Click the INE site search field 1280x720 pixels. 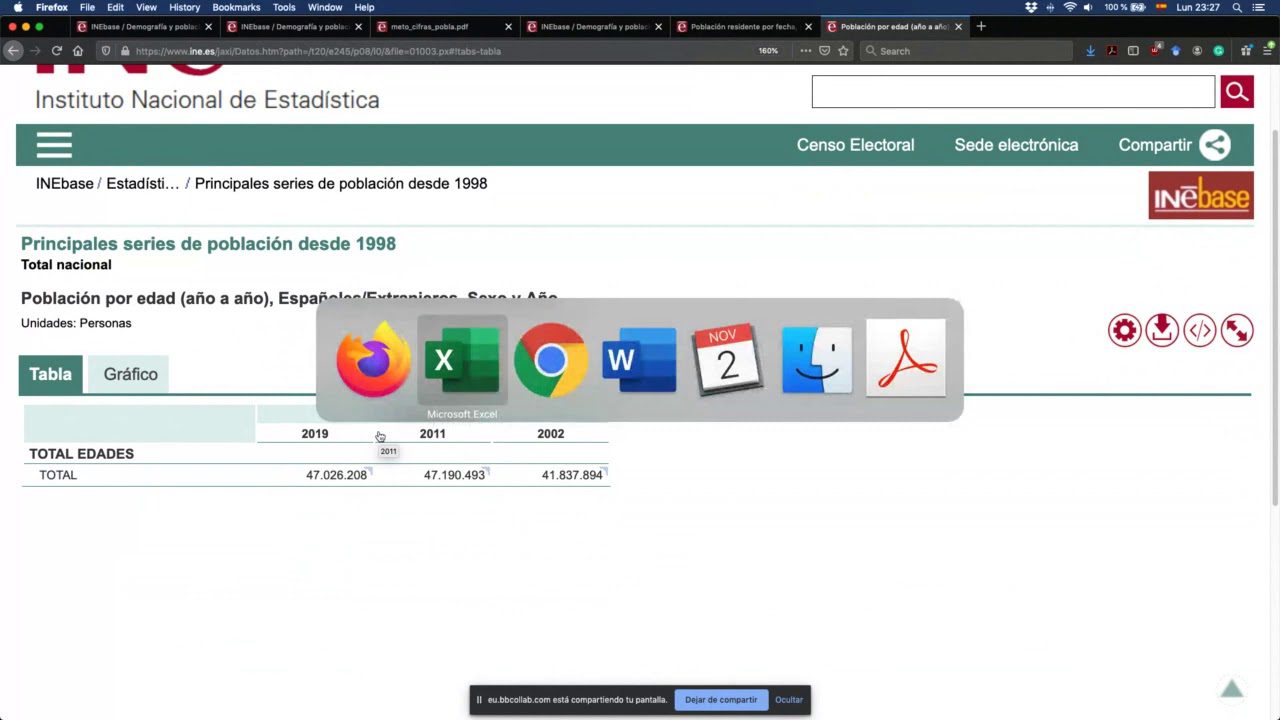(x=1013, y=92)
